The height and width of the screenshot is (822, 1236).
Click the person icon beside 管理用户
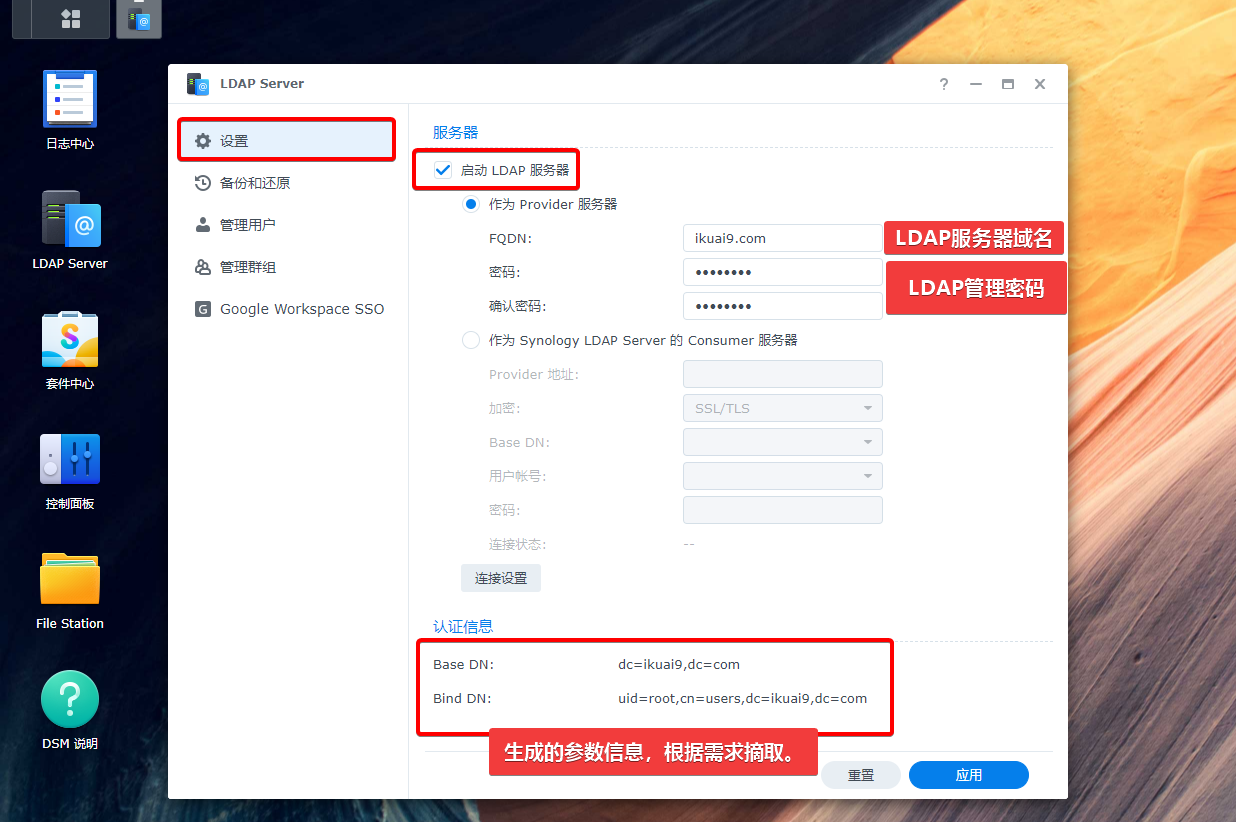click(203, 225)
